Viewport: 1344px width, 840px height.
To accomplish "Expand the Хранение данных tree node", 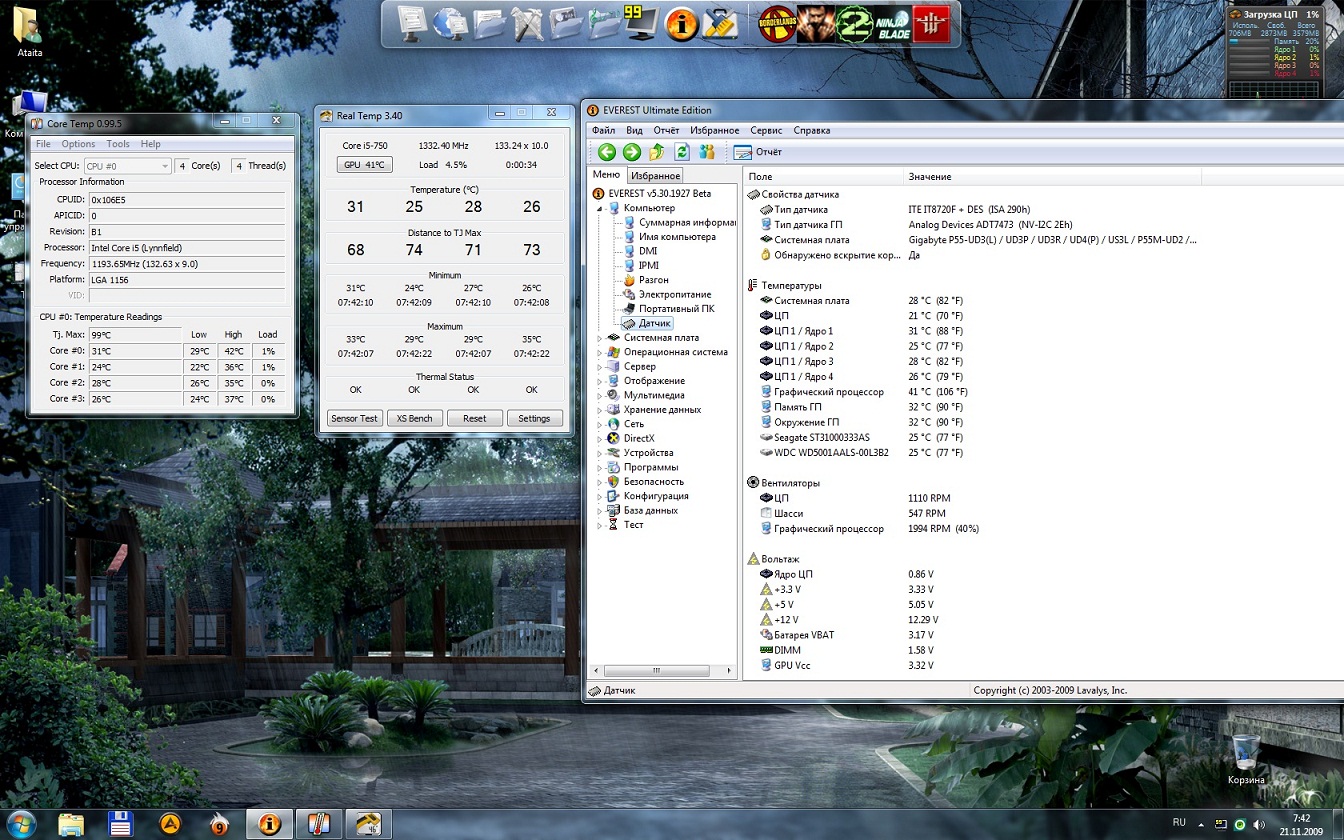I will [600, 410].
